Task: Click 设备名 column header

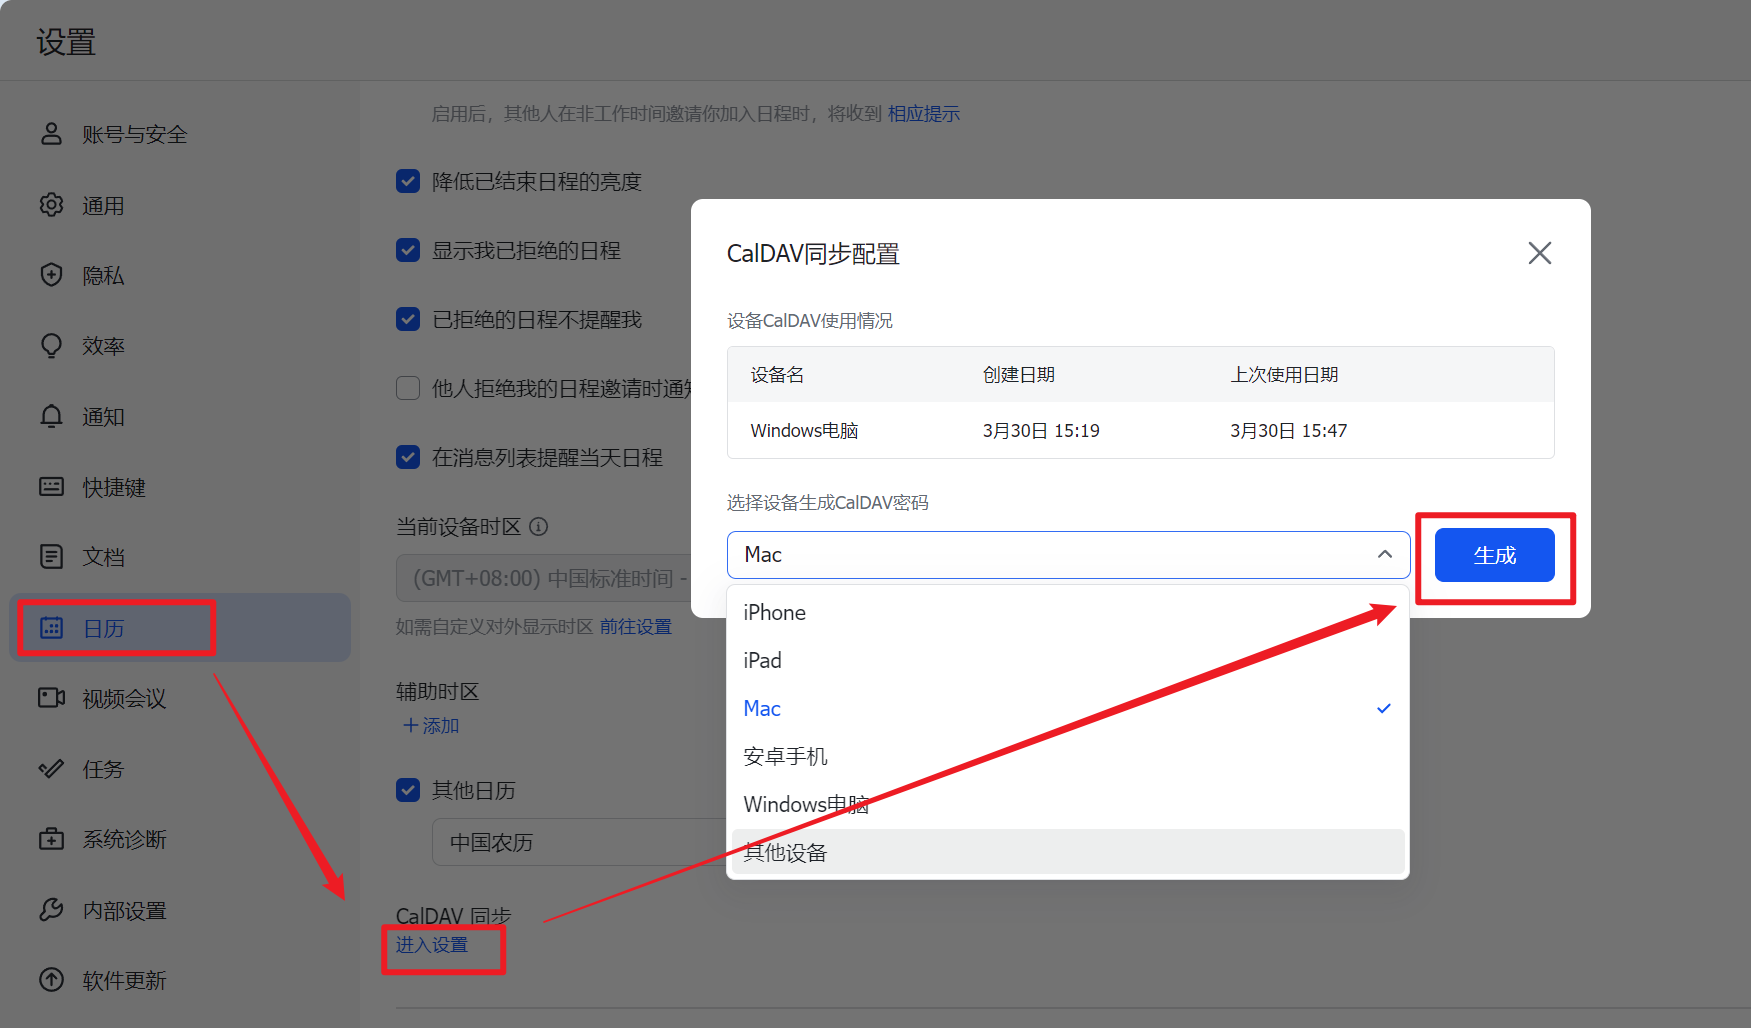Action: pyautogui.click(x=777, y=375)
